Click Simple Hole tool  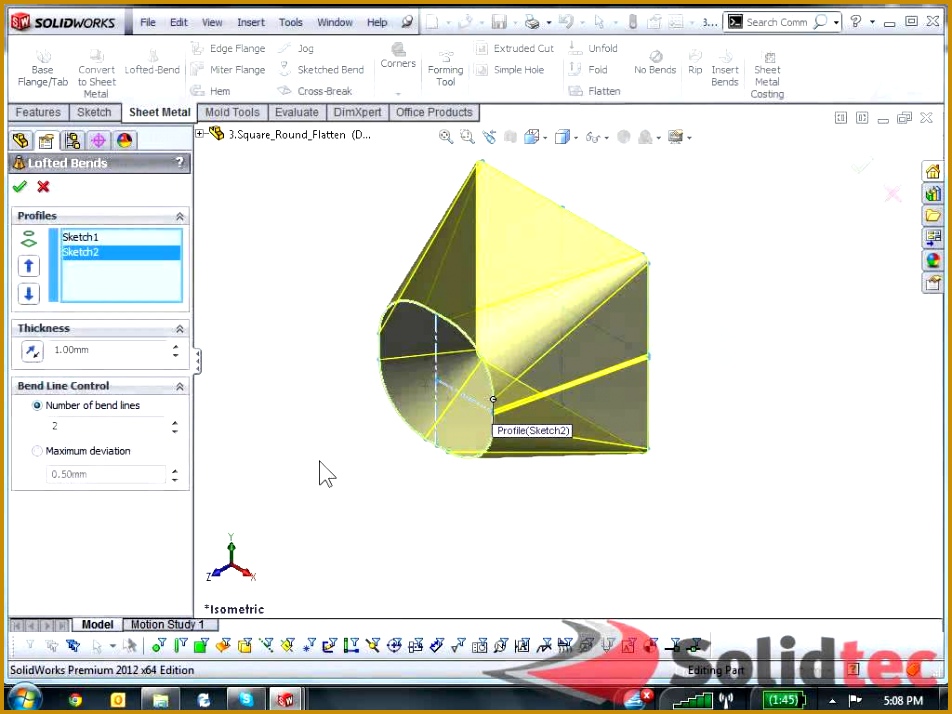510,70
